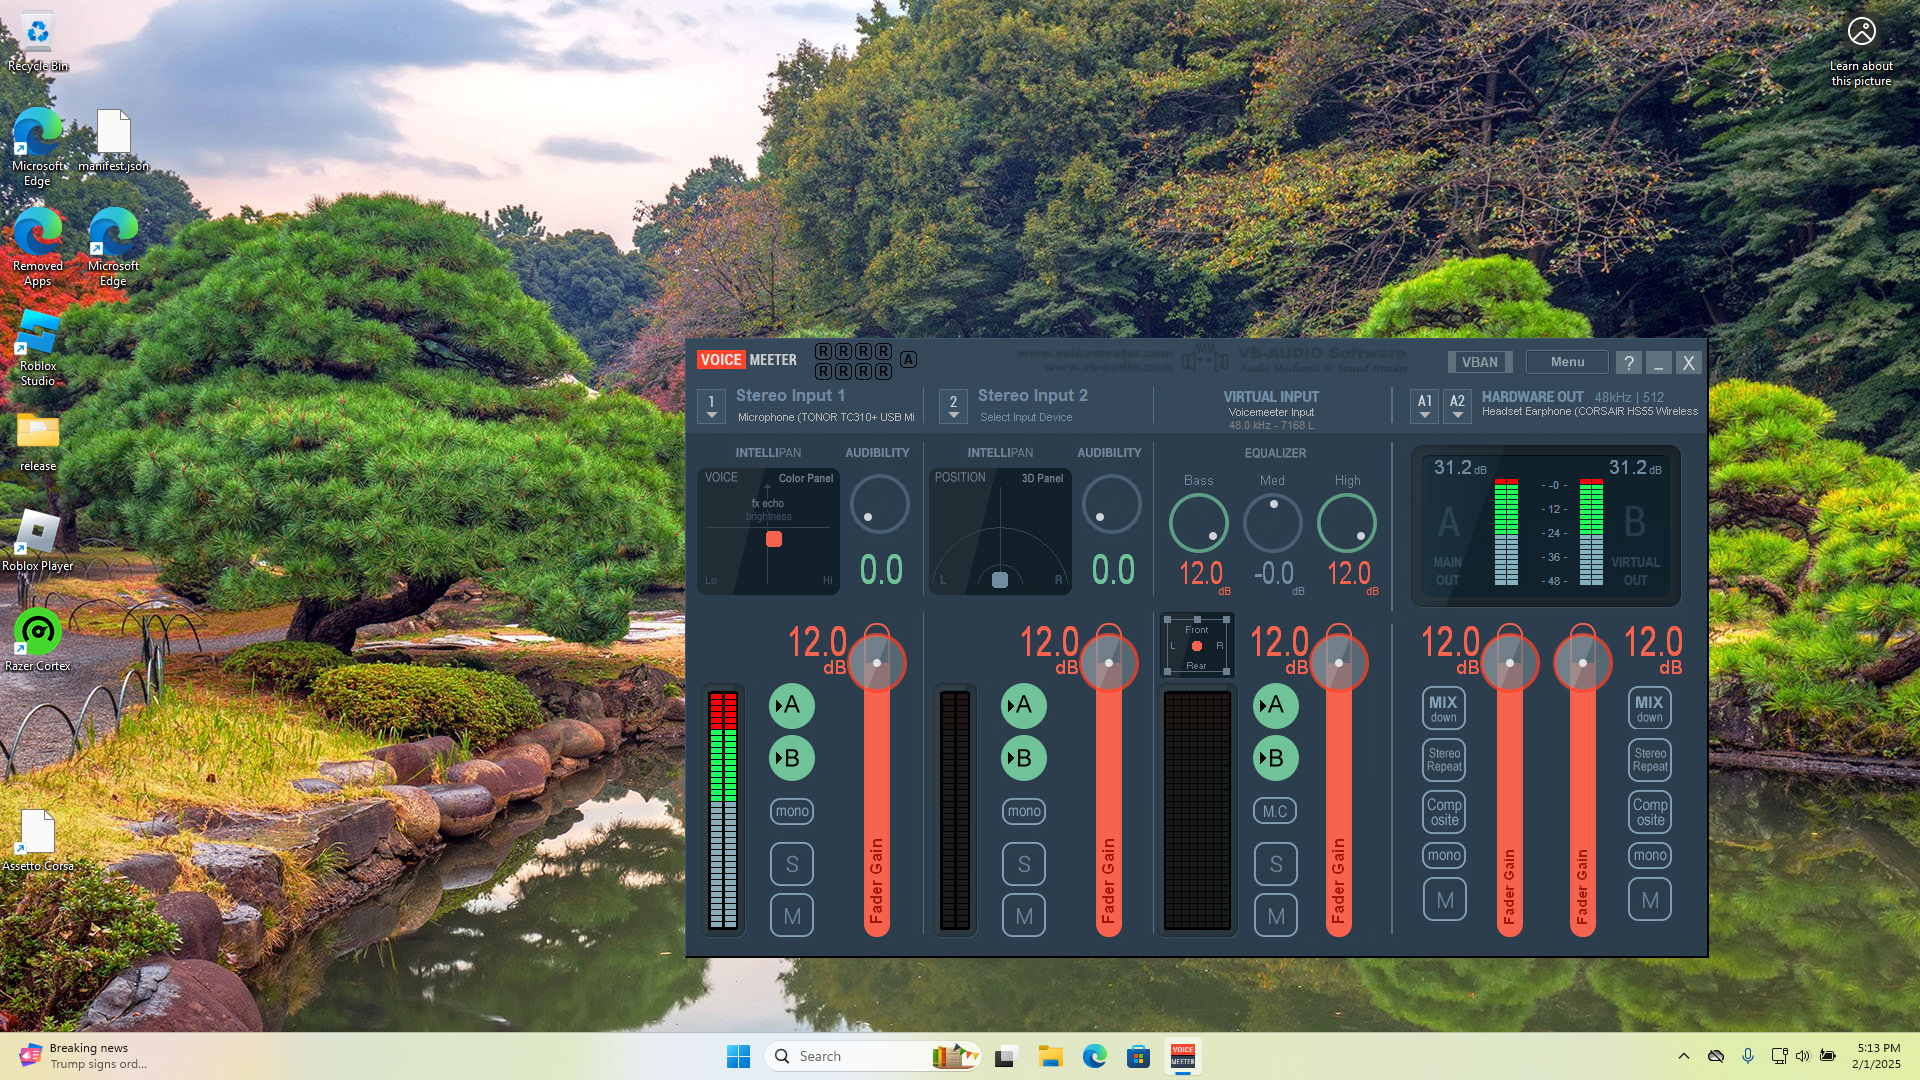Expand Stereo Input 2 device selector
Screen dimensions: 1920x1080
click(953, 406)
